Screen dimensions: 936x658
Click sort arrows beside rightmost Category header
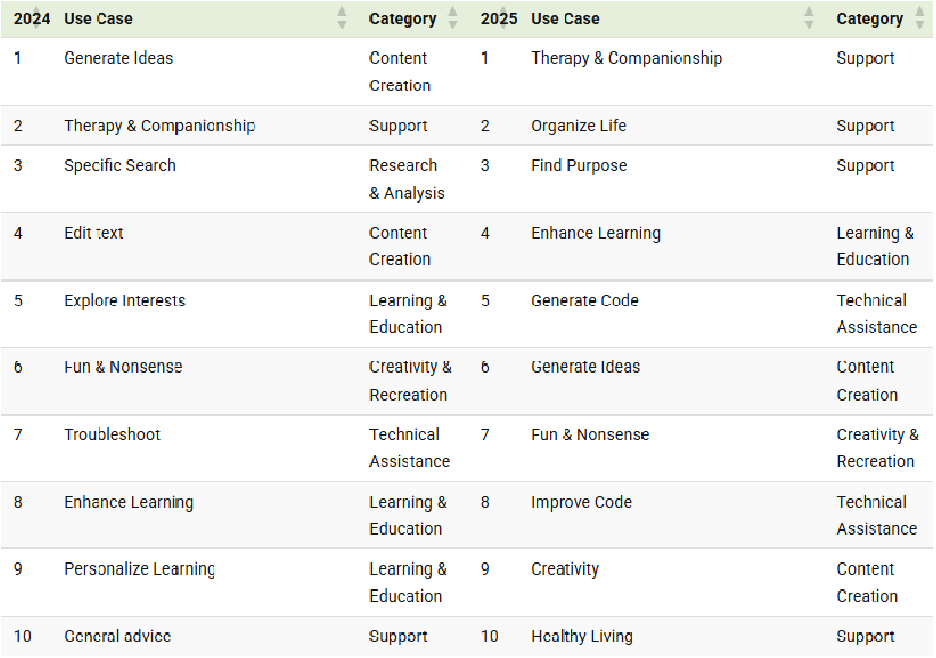coord(920,18)
